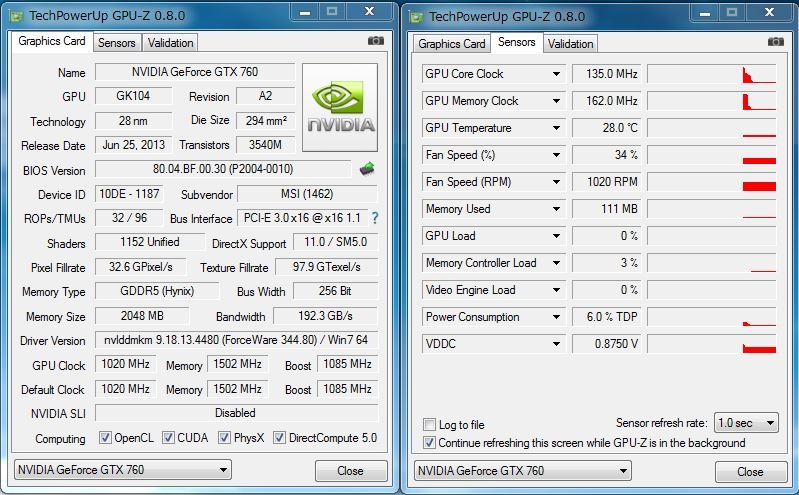Click the camera screenshot icon in left window
Screen dimensions: 799x495
[376, 40]
